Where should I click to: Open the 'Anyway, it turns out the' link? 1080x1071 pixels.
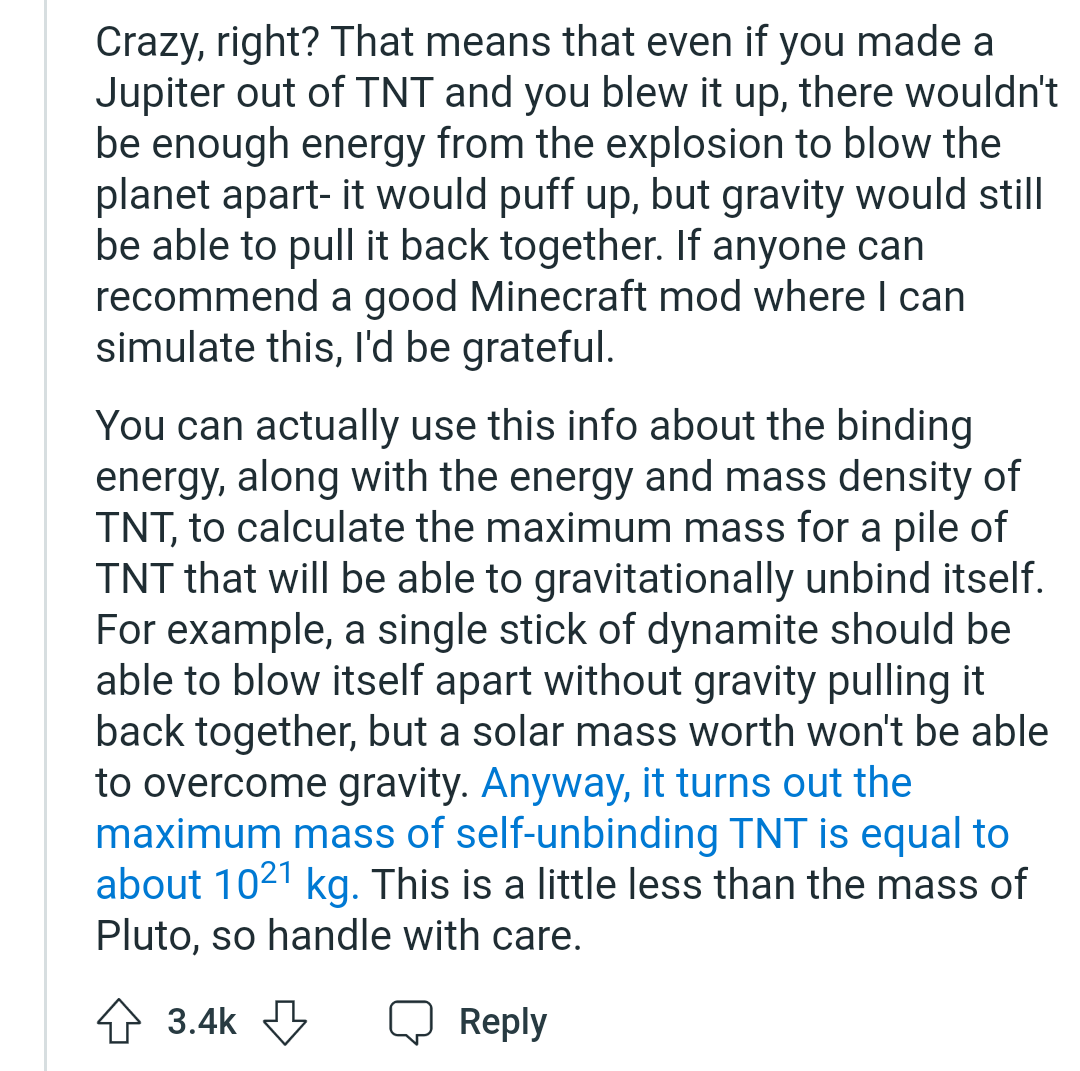pyautogui.click(x=696, y=783)
